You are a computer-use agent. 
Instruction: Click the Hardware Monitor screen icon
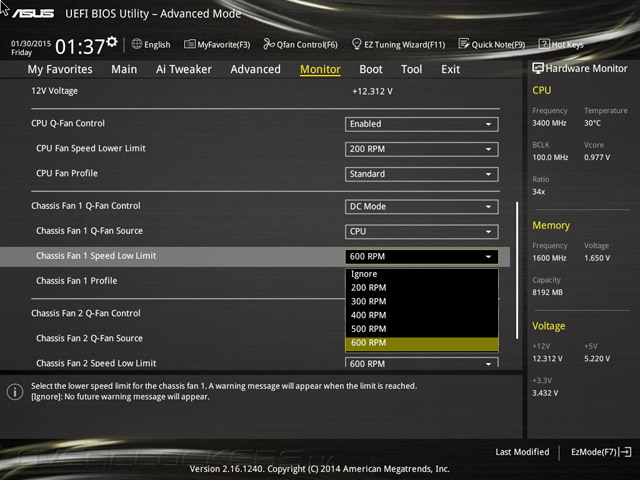pyautogui.click(x=538, y=68)
